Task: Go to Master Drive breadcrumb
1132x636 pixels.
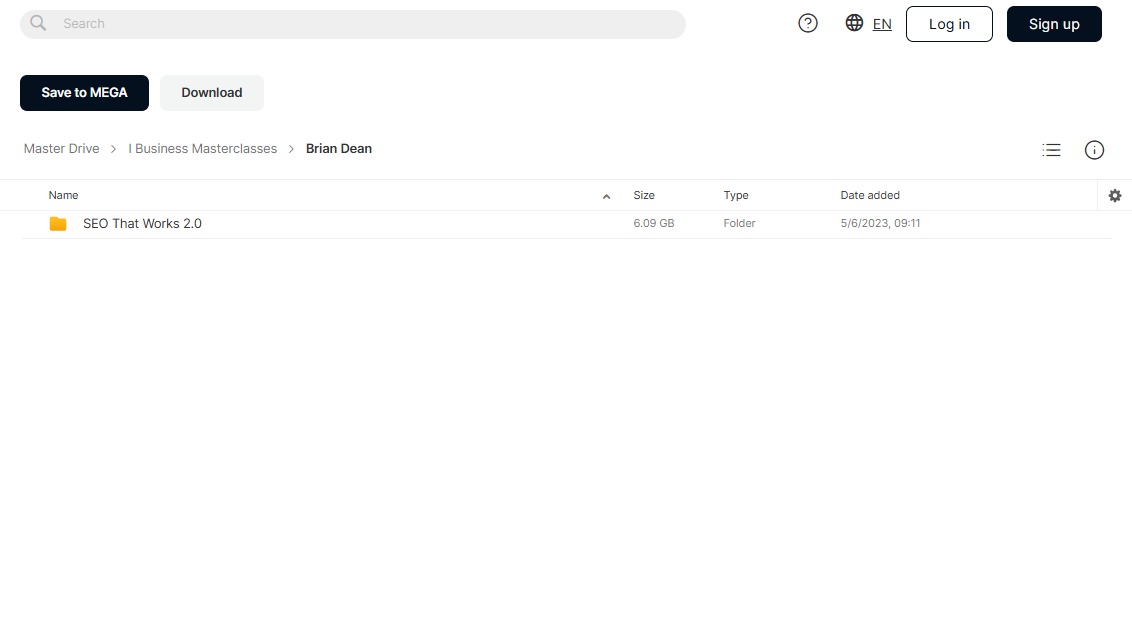Action: tap(61, 149)
